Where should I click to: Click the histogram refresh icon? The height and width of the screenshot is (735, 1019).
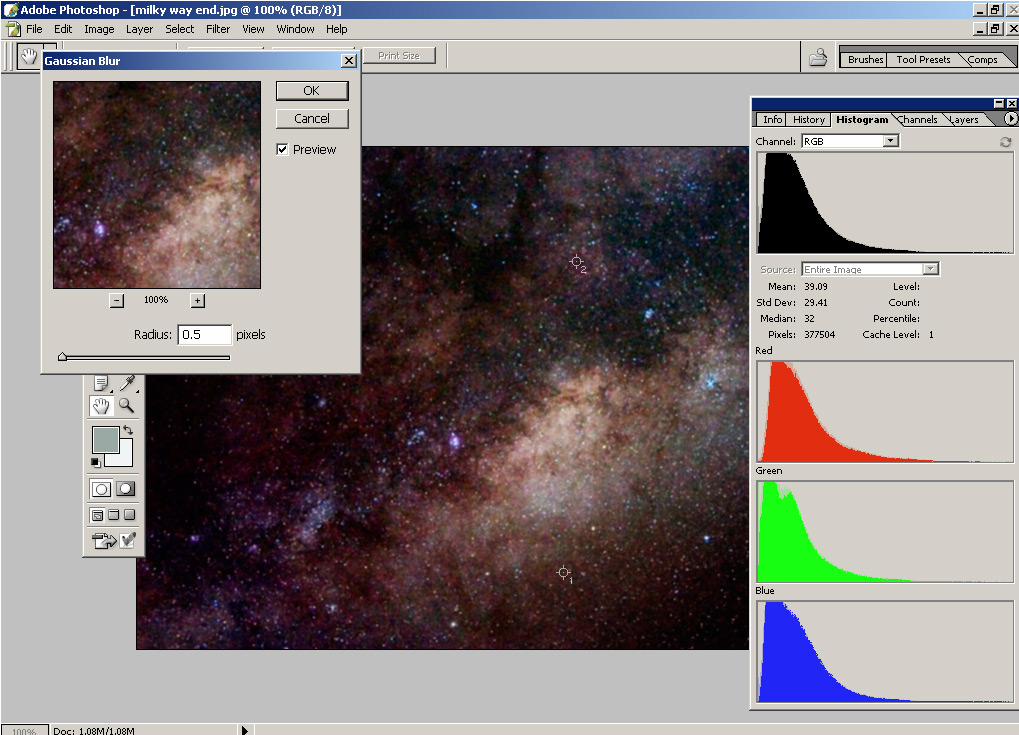coord(1005,142)
